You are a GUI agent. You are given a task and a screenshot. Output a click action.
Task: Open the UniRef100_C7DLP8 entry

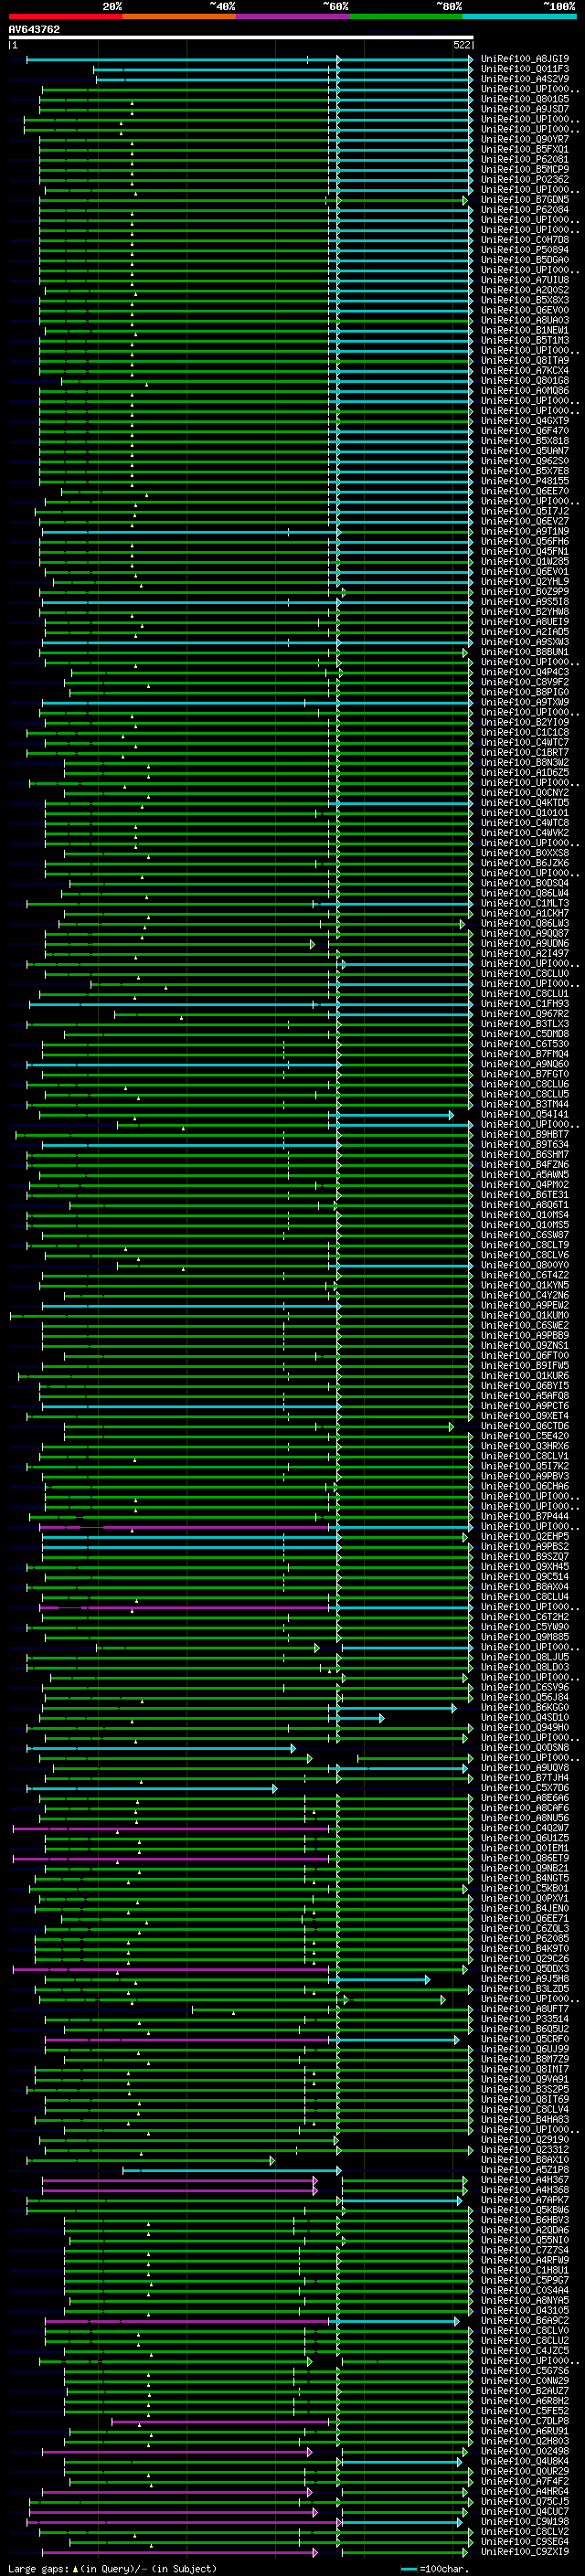point(525,2421)
